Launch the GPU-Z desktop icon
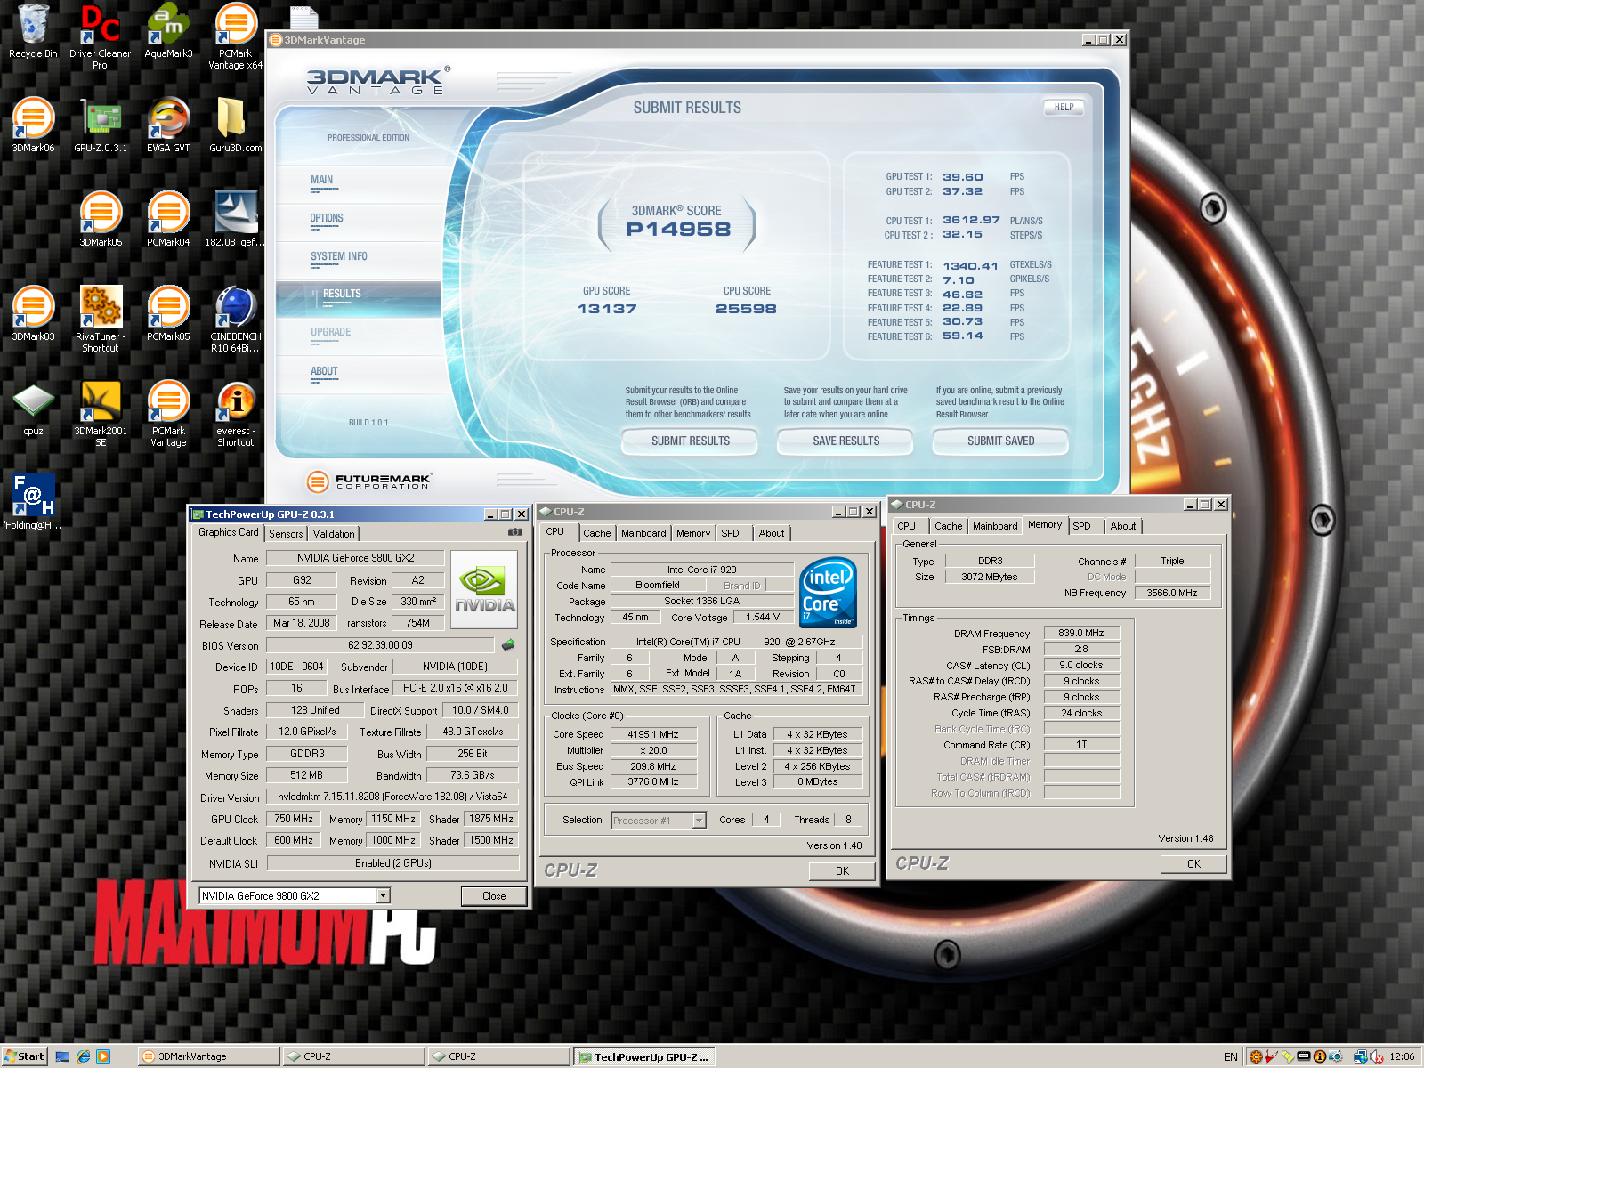1610x1200 pixels. 100,124
